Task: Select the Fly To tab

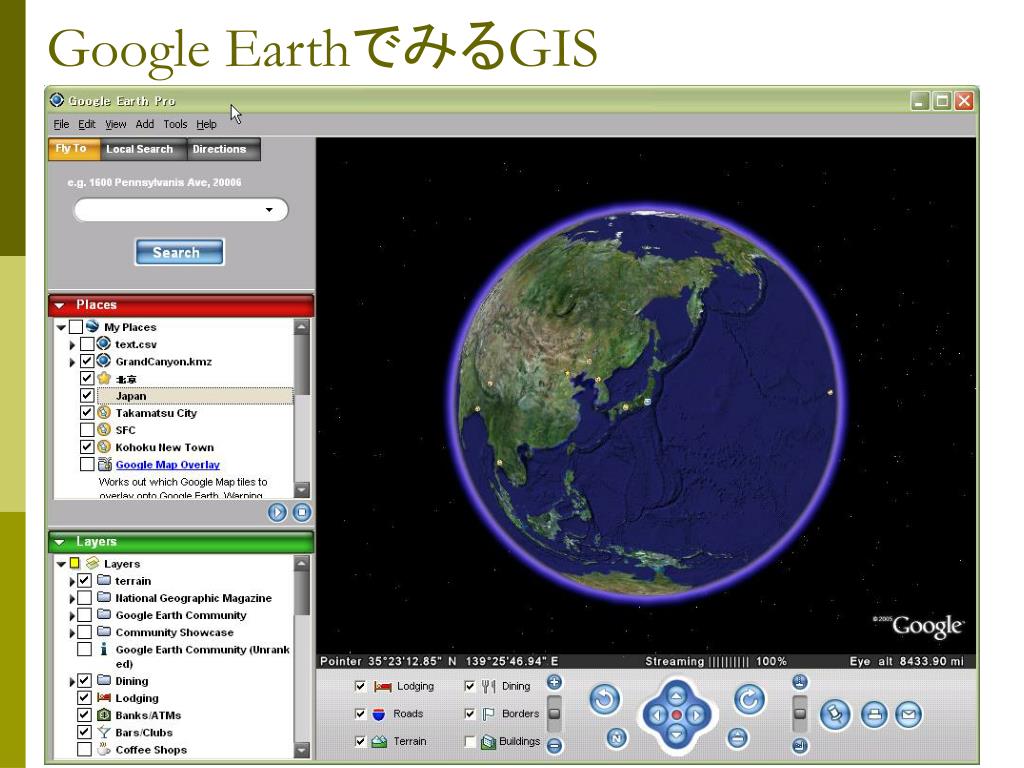Action: click(74, 149)
